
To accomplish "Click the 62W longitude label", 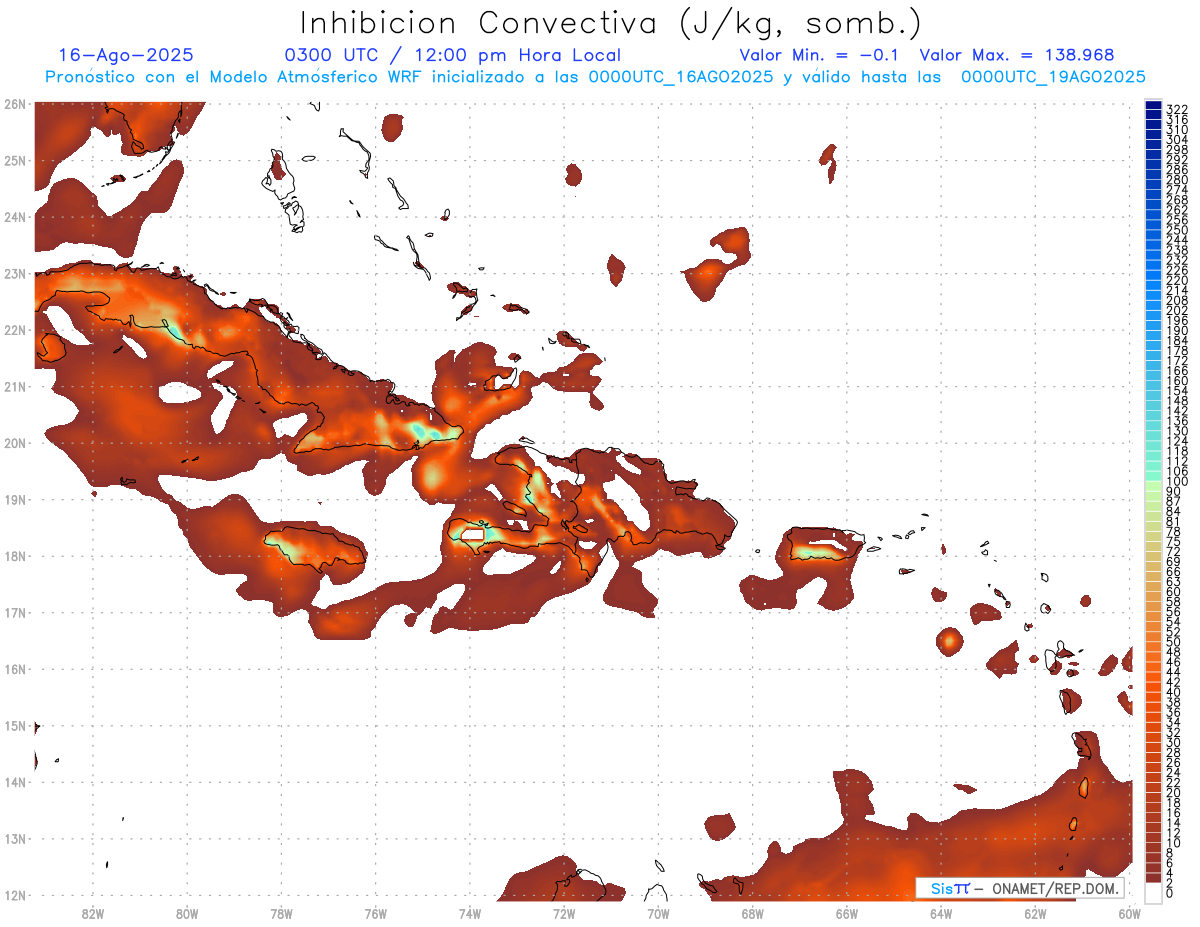I will tap(1035, 913).
